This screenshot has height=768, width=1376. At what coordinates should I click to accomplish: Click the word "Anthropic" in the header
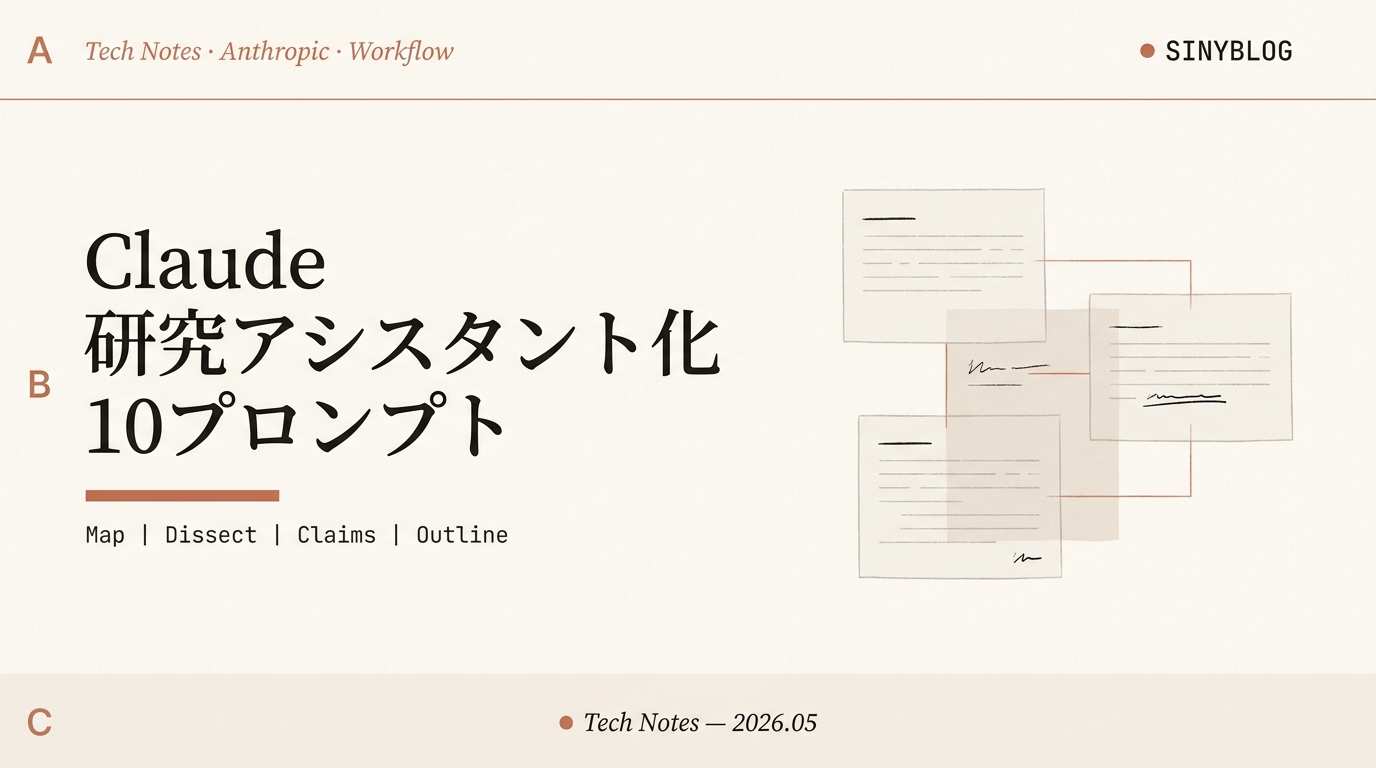[x=274, y=51]
